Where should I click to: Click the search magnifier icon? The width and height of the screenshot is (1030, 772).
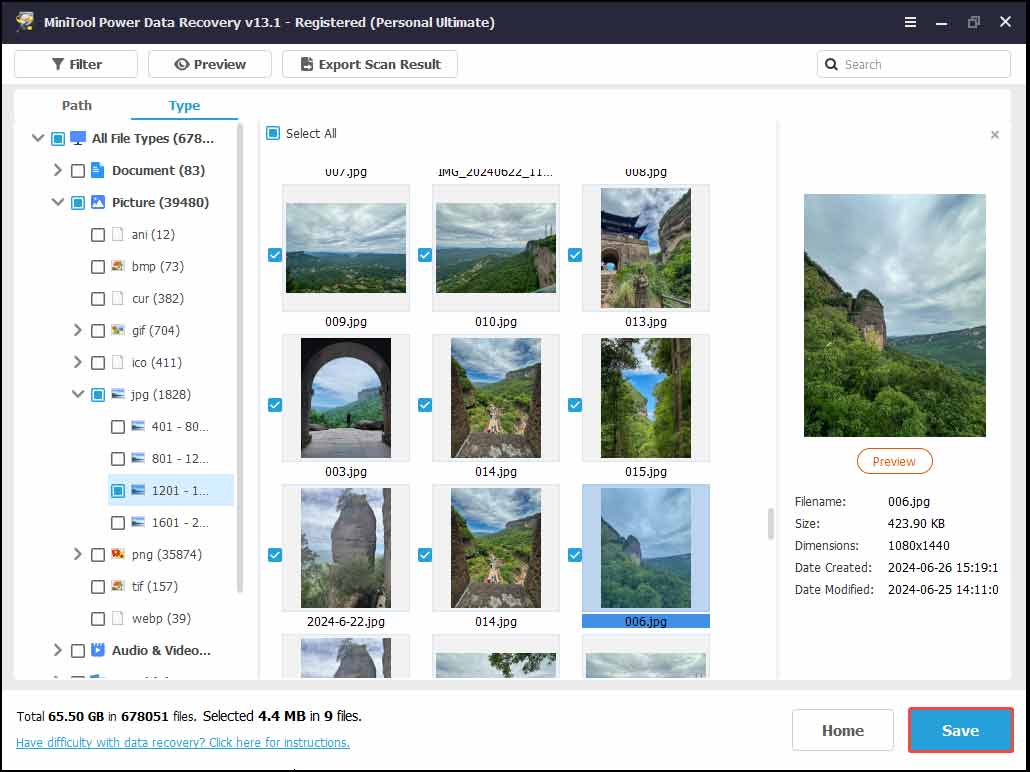pyautogui.click(x=831, y=64)
